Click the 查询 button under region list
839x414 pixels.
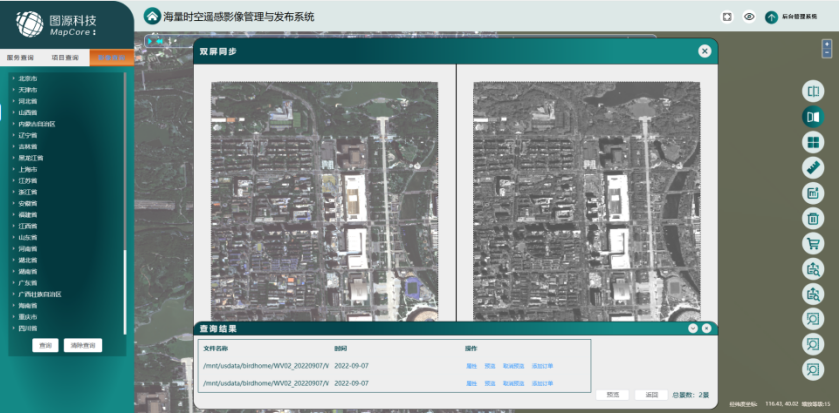click(45, 345)
